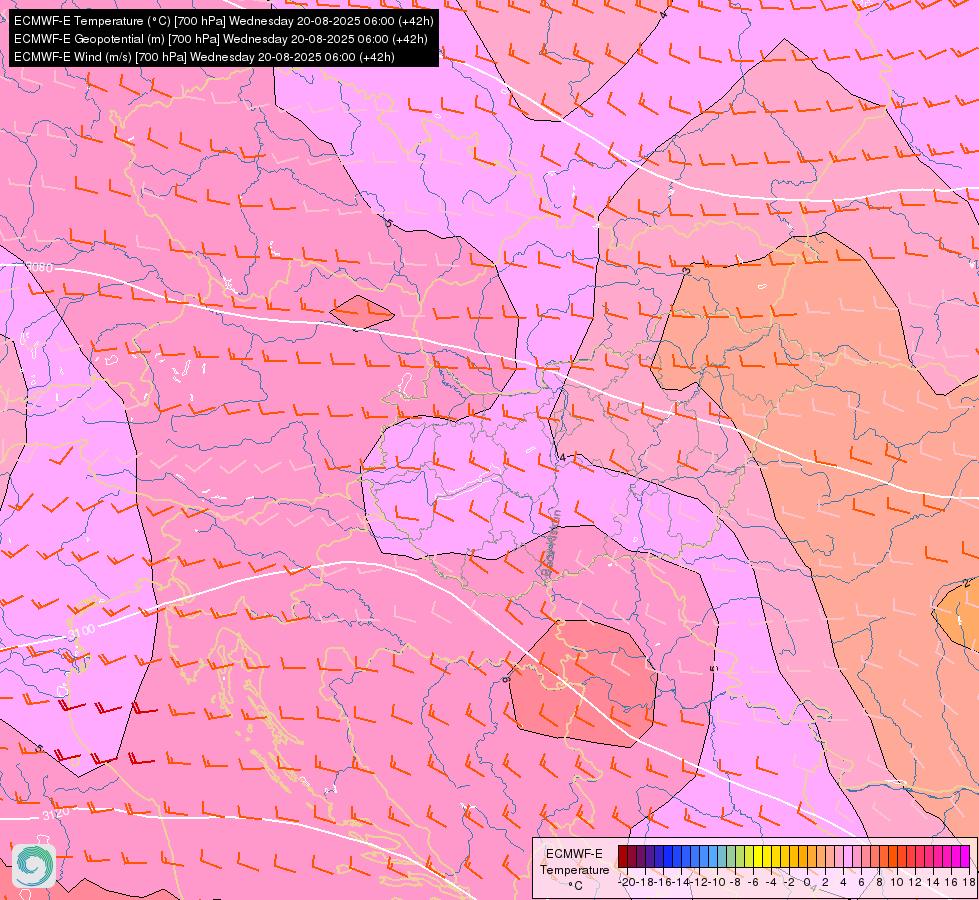Click the ECMWF-E Wind (m/s) title line

[x=204, y=57]
